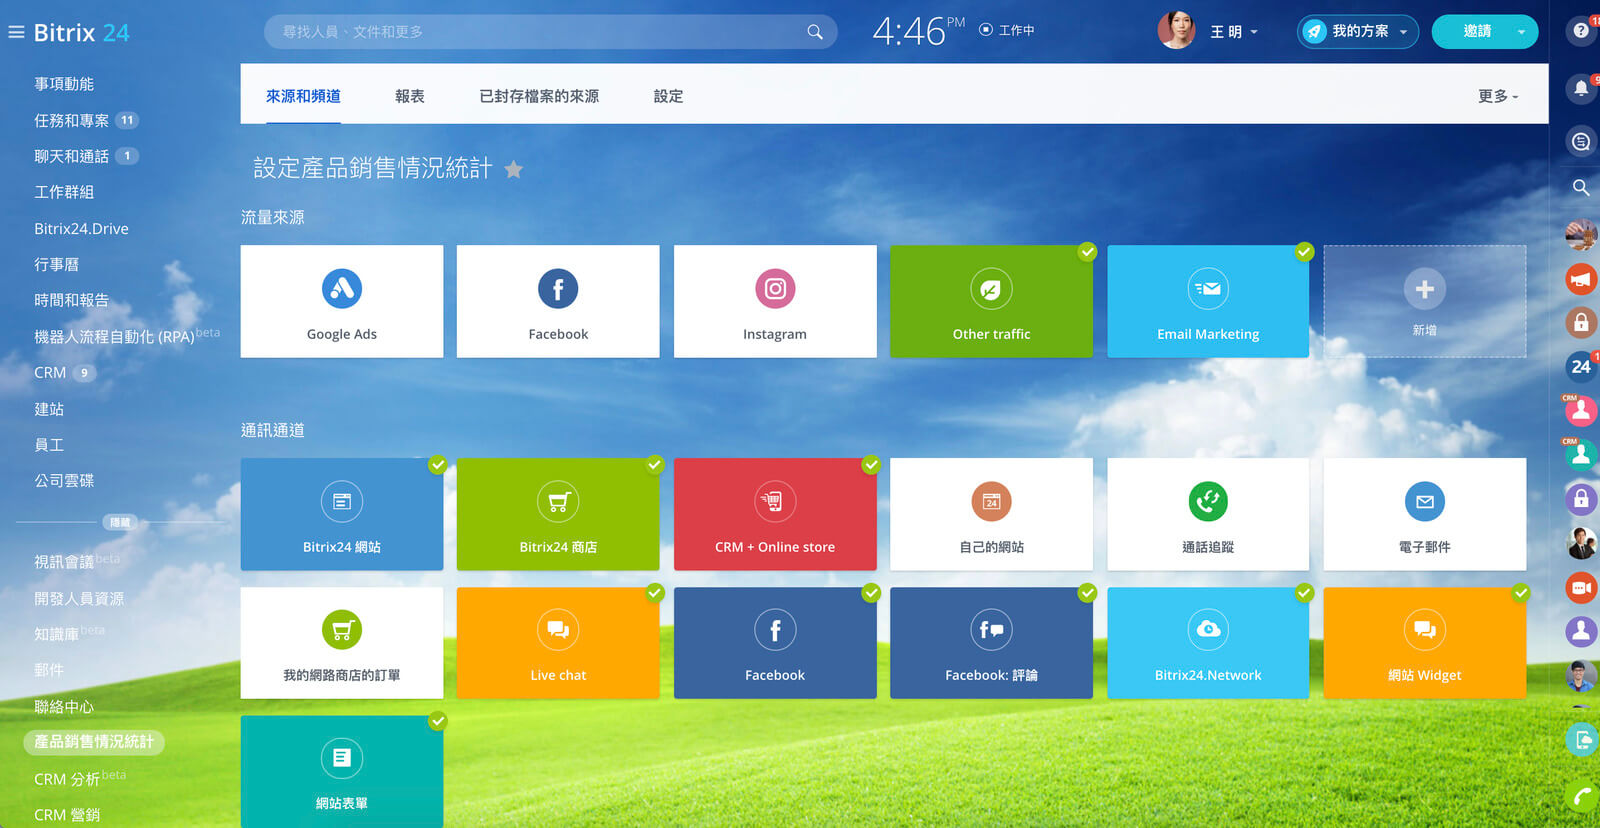Open the 網站表單 channel tile
This screenshot has width=1600, height=828.
342,771
